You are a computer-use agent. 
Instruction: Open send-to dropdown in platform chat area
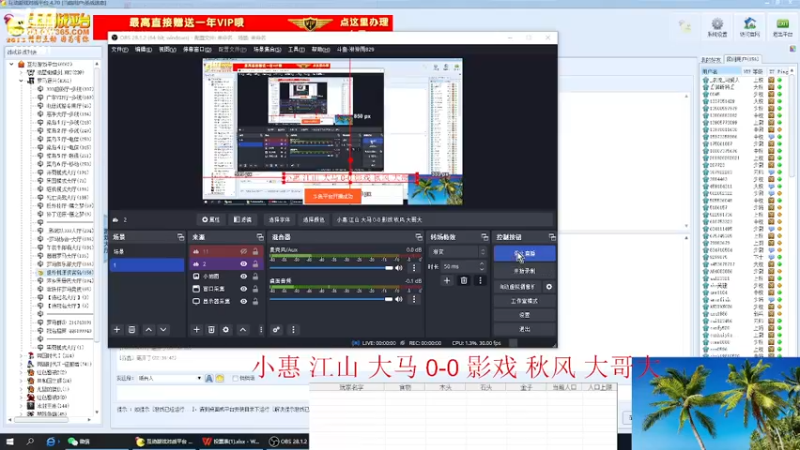169,379
